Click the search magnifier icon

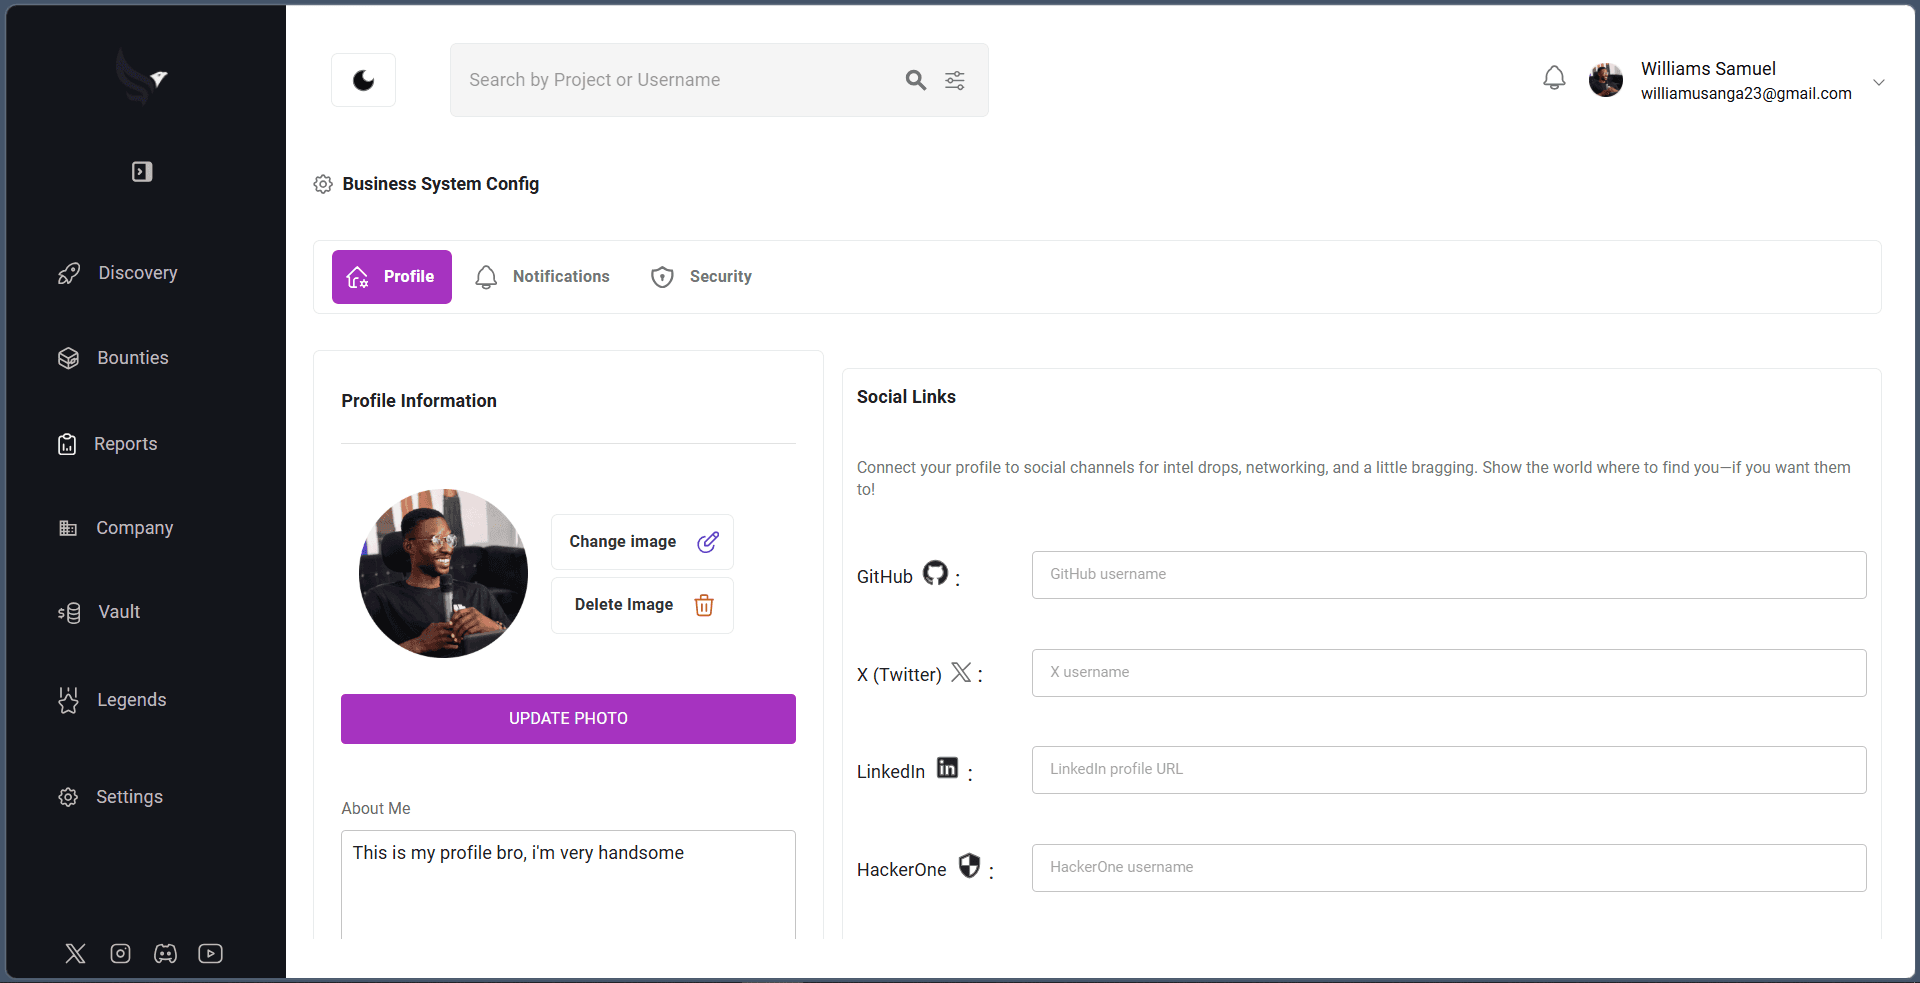click(x=915, y=80)
